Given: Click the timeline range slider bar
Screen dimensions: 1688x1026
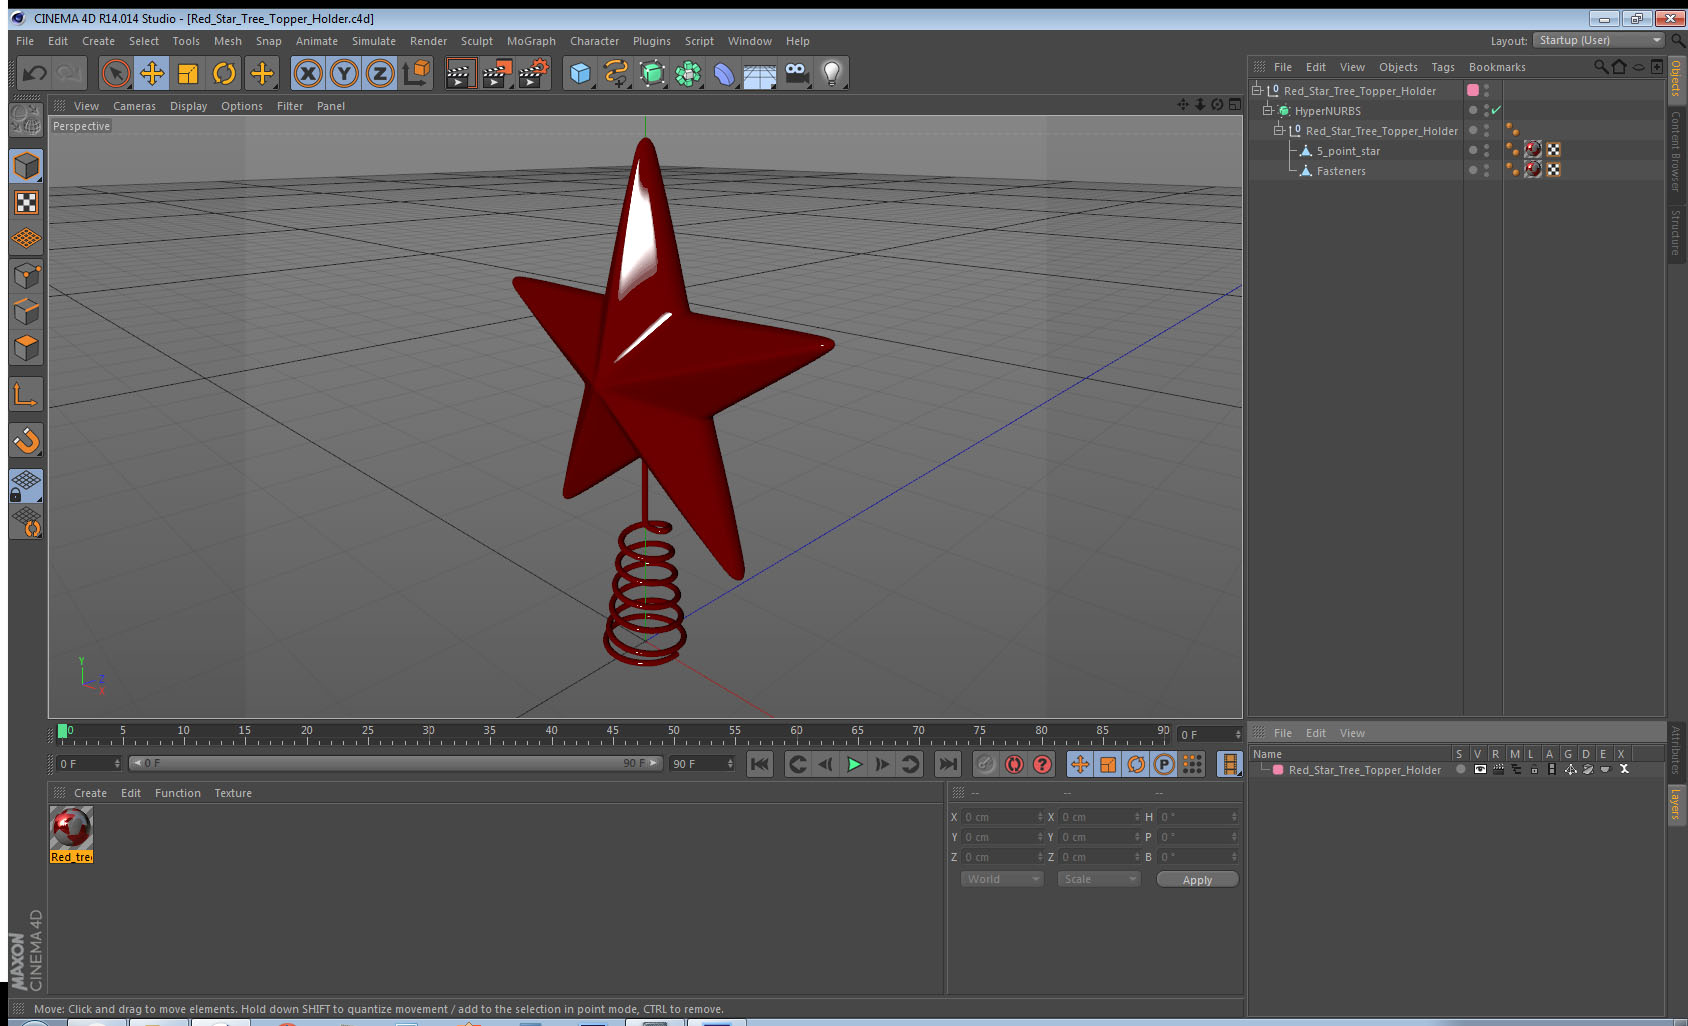Looking at the screenshot, I should [395, 763].
